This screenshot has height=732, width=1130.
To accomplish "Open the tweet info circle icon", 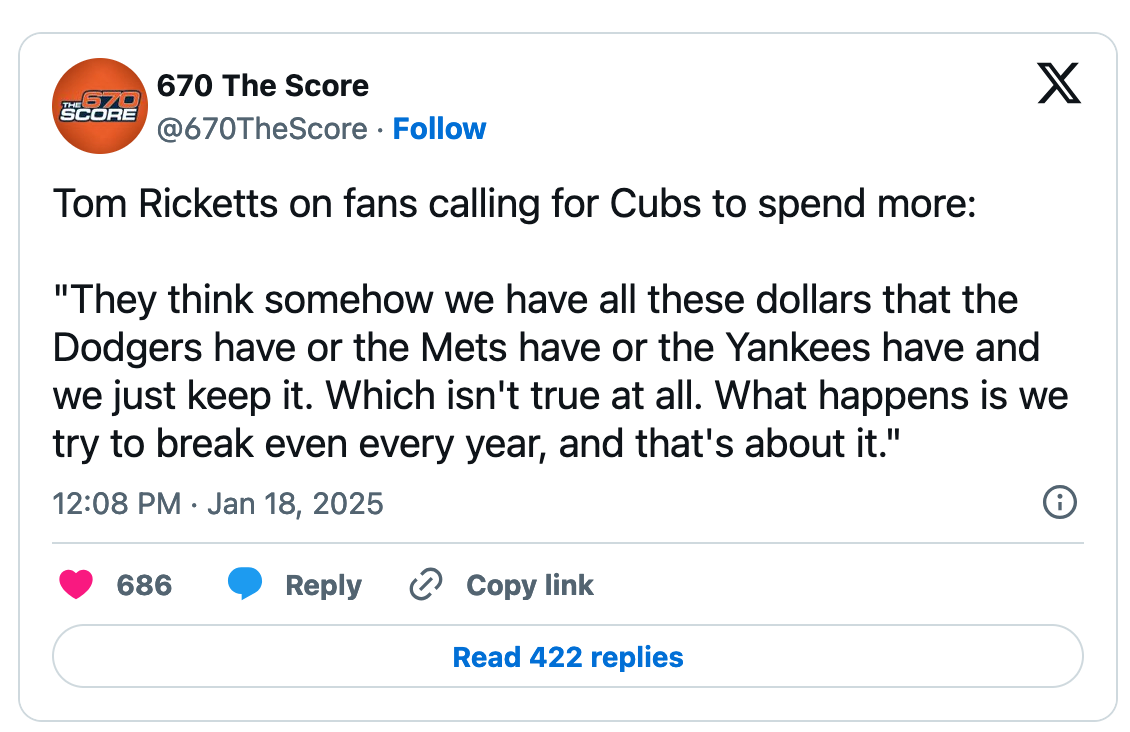I will coord(1059,502).
